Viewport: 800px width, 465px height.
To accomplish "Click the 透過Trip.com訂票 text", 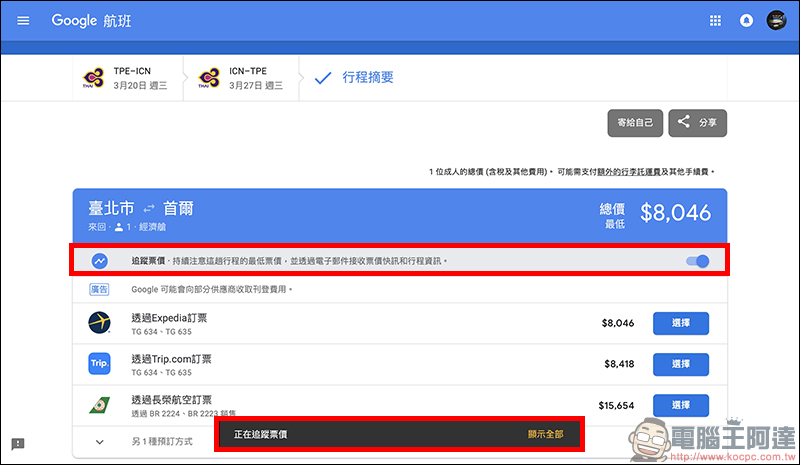I will point(171,359).
